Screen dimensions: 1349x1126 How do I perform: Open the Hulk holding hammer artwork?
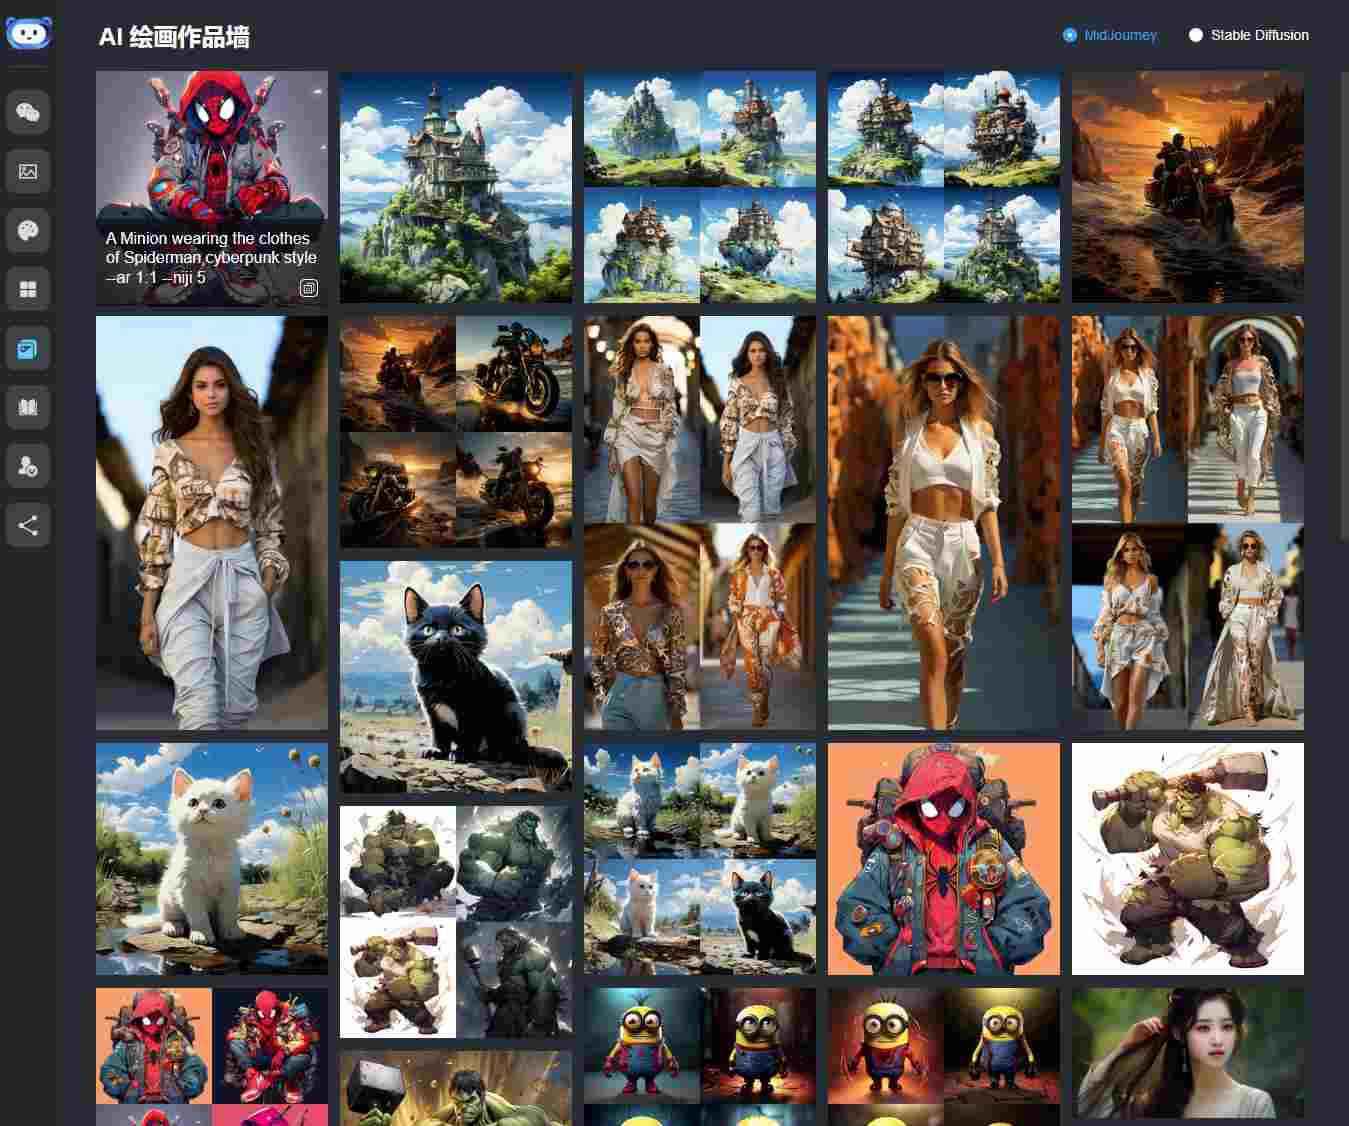point(1187,858)
